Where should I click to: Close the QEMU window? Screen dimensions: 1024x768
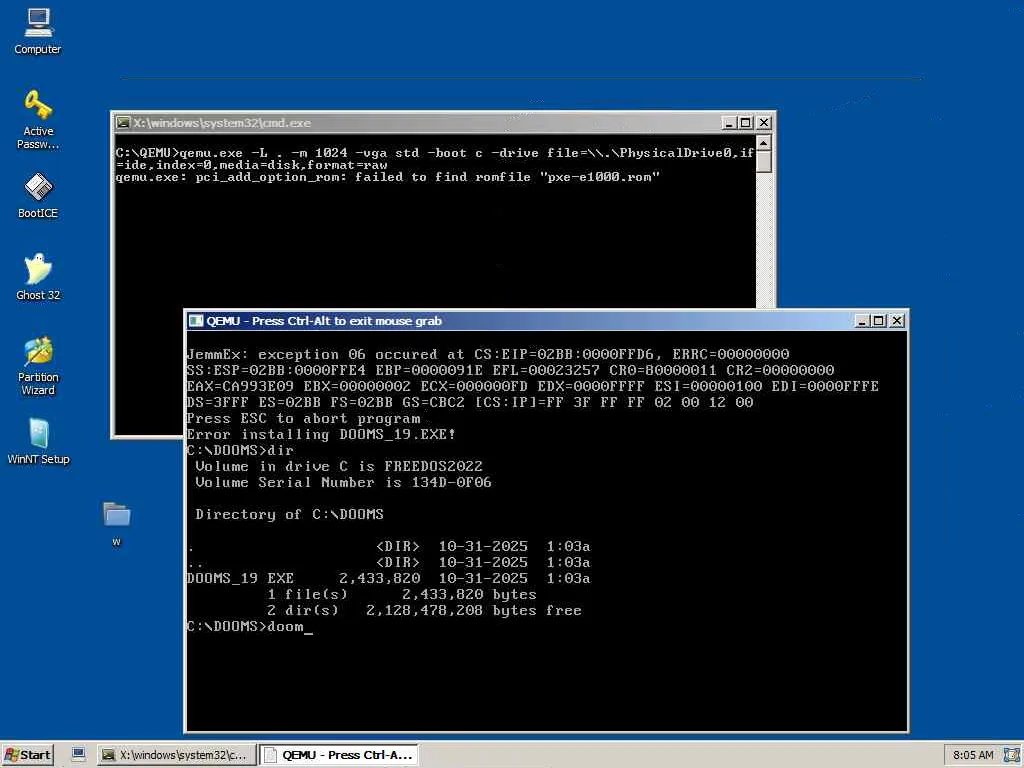pyautogui.click(x=897, y=321)
